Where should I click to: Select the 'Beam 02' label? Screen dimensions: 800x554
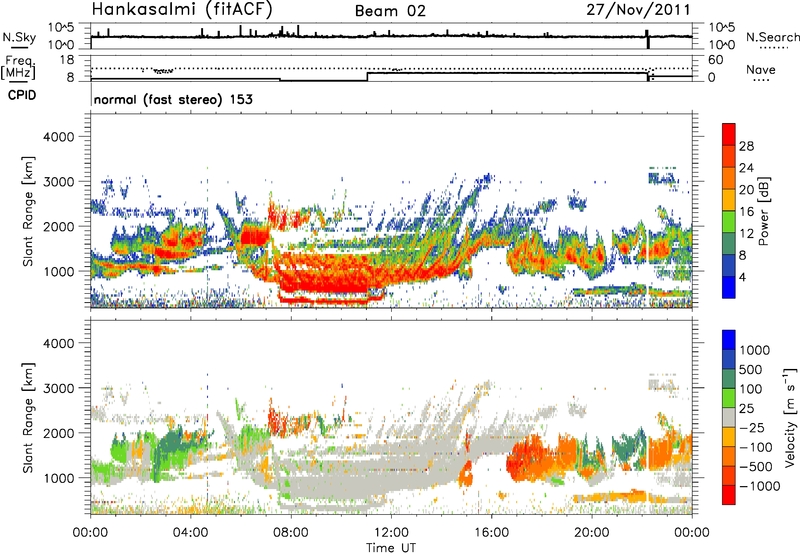(x=390, y=11)
